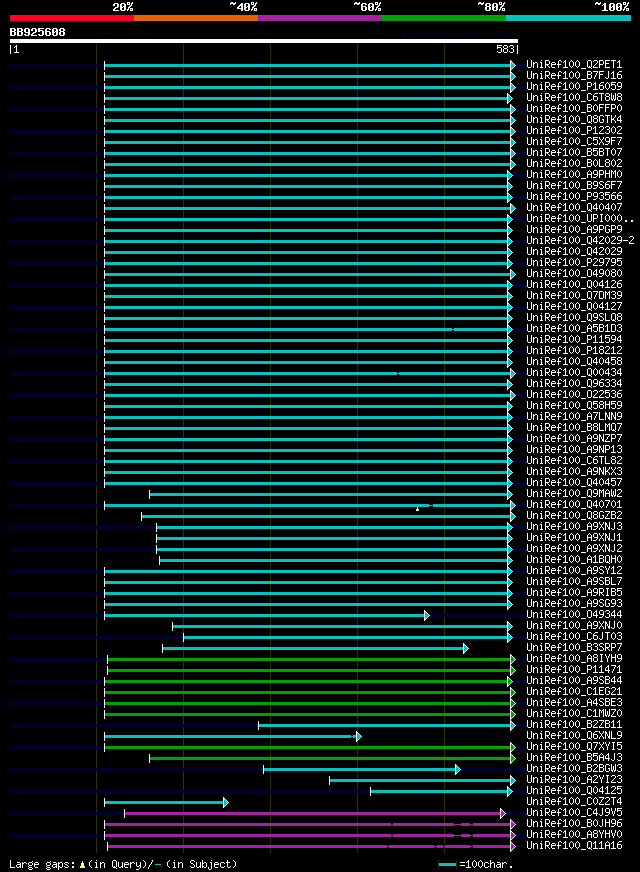
Task: Click the UniRef100_Q42029-2 isoform label
Action: coord(581,240)
